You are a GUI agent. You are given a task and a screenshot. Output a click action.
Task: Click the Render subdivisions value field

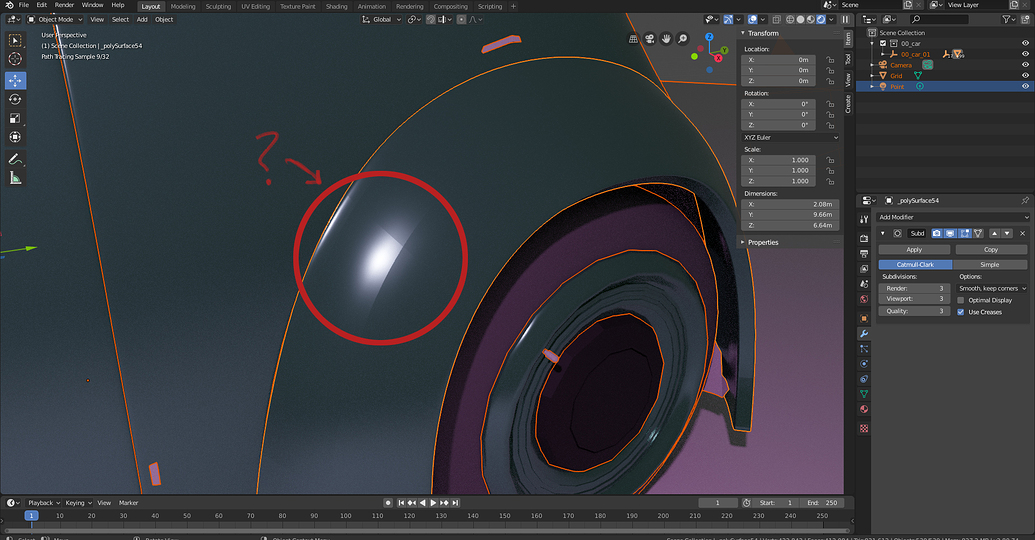tap(914, 288)
